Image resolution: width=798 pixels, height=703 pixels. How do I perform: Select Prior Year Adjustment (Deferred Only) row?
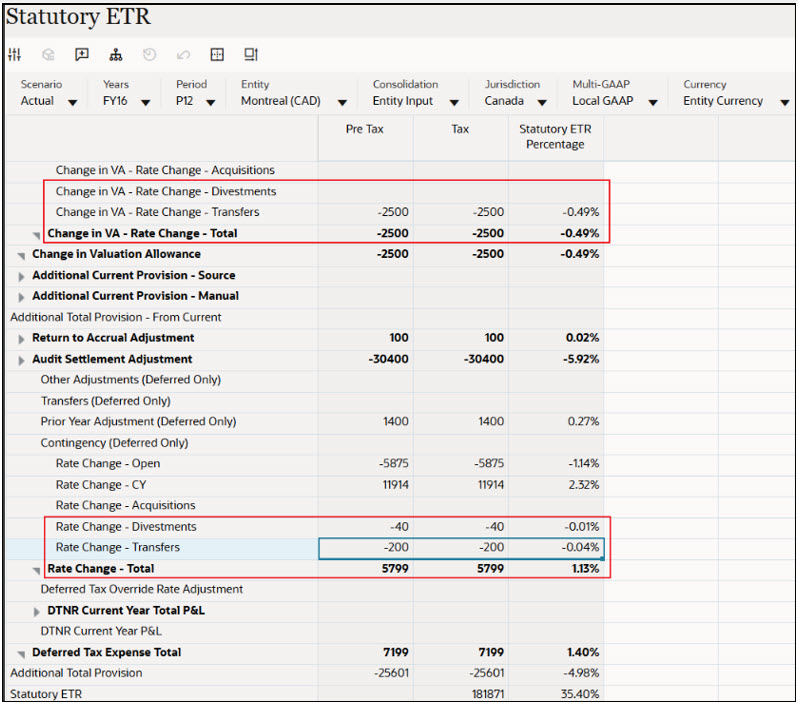click(138, 422)
